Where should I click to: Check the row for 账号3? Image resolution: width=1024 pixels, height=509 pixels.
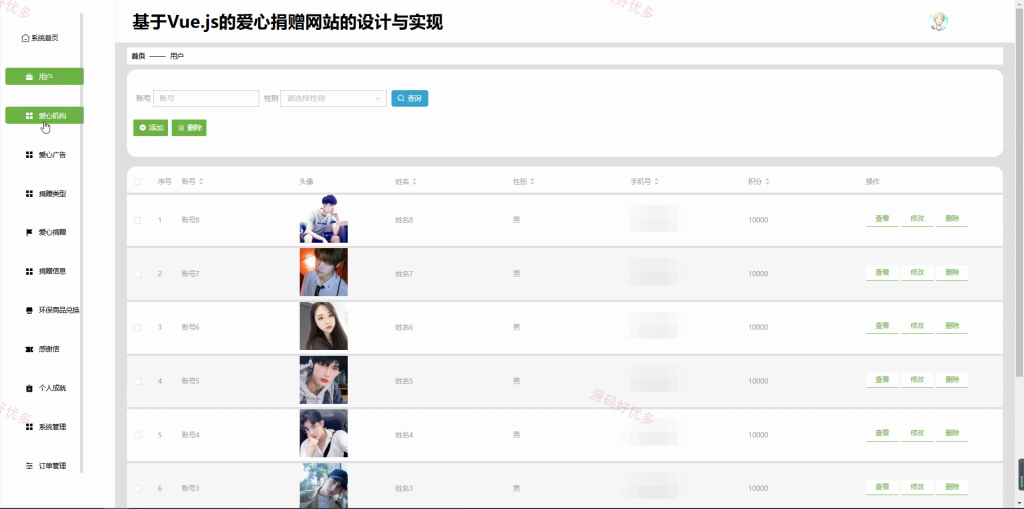pyautogui.click(x=137, y=488)
